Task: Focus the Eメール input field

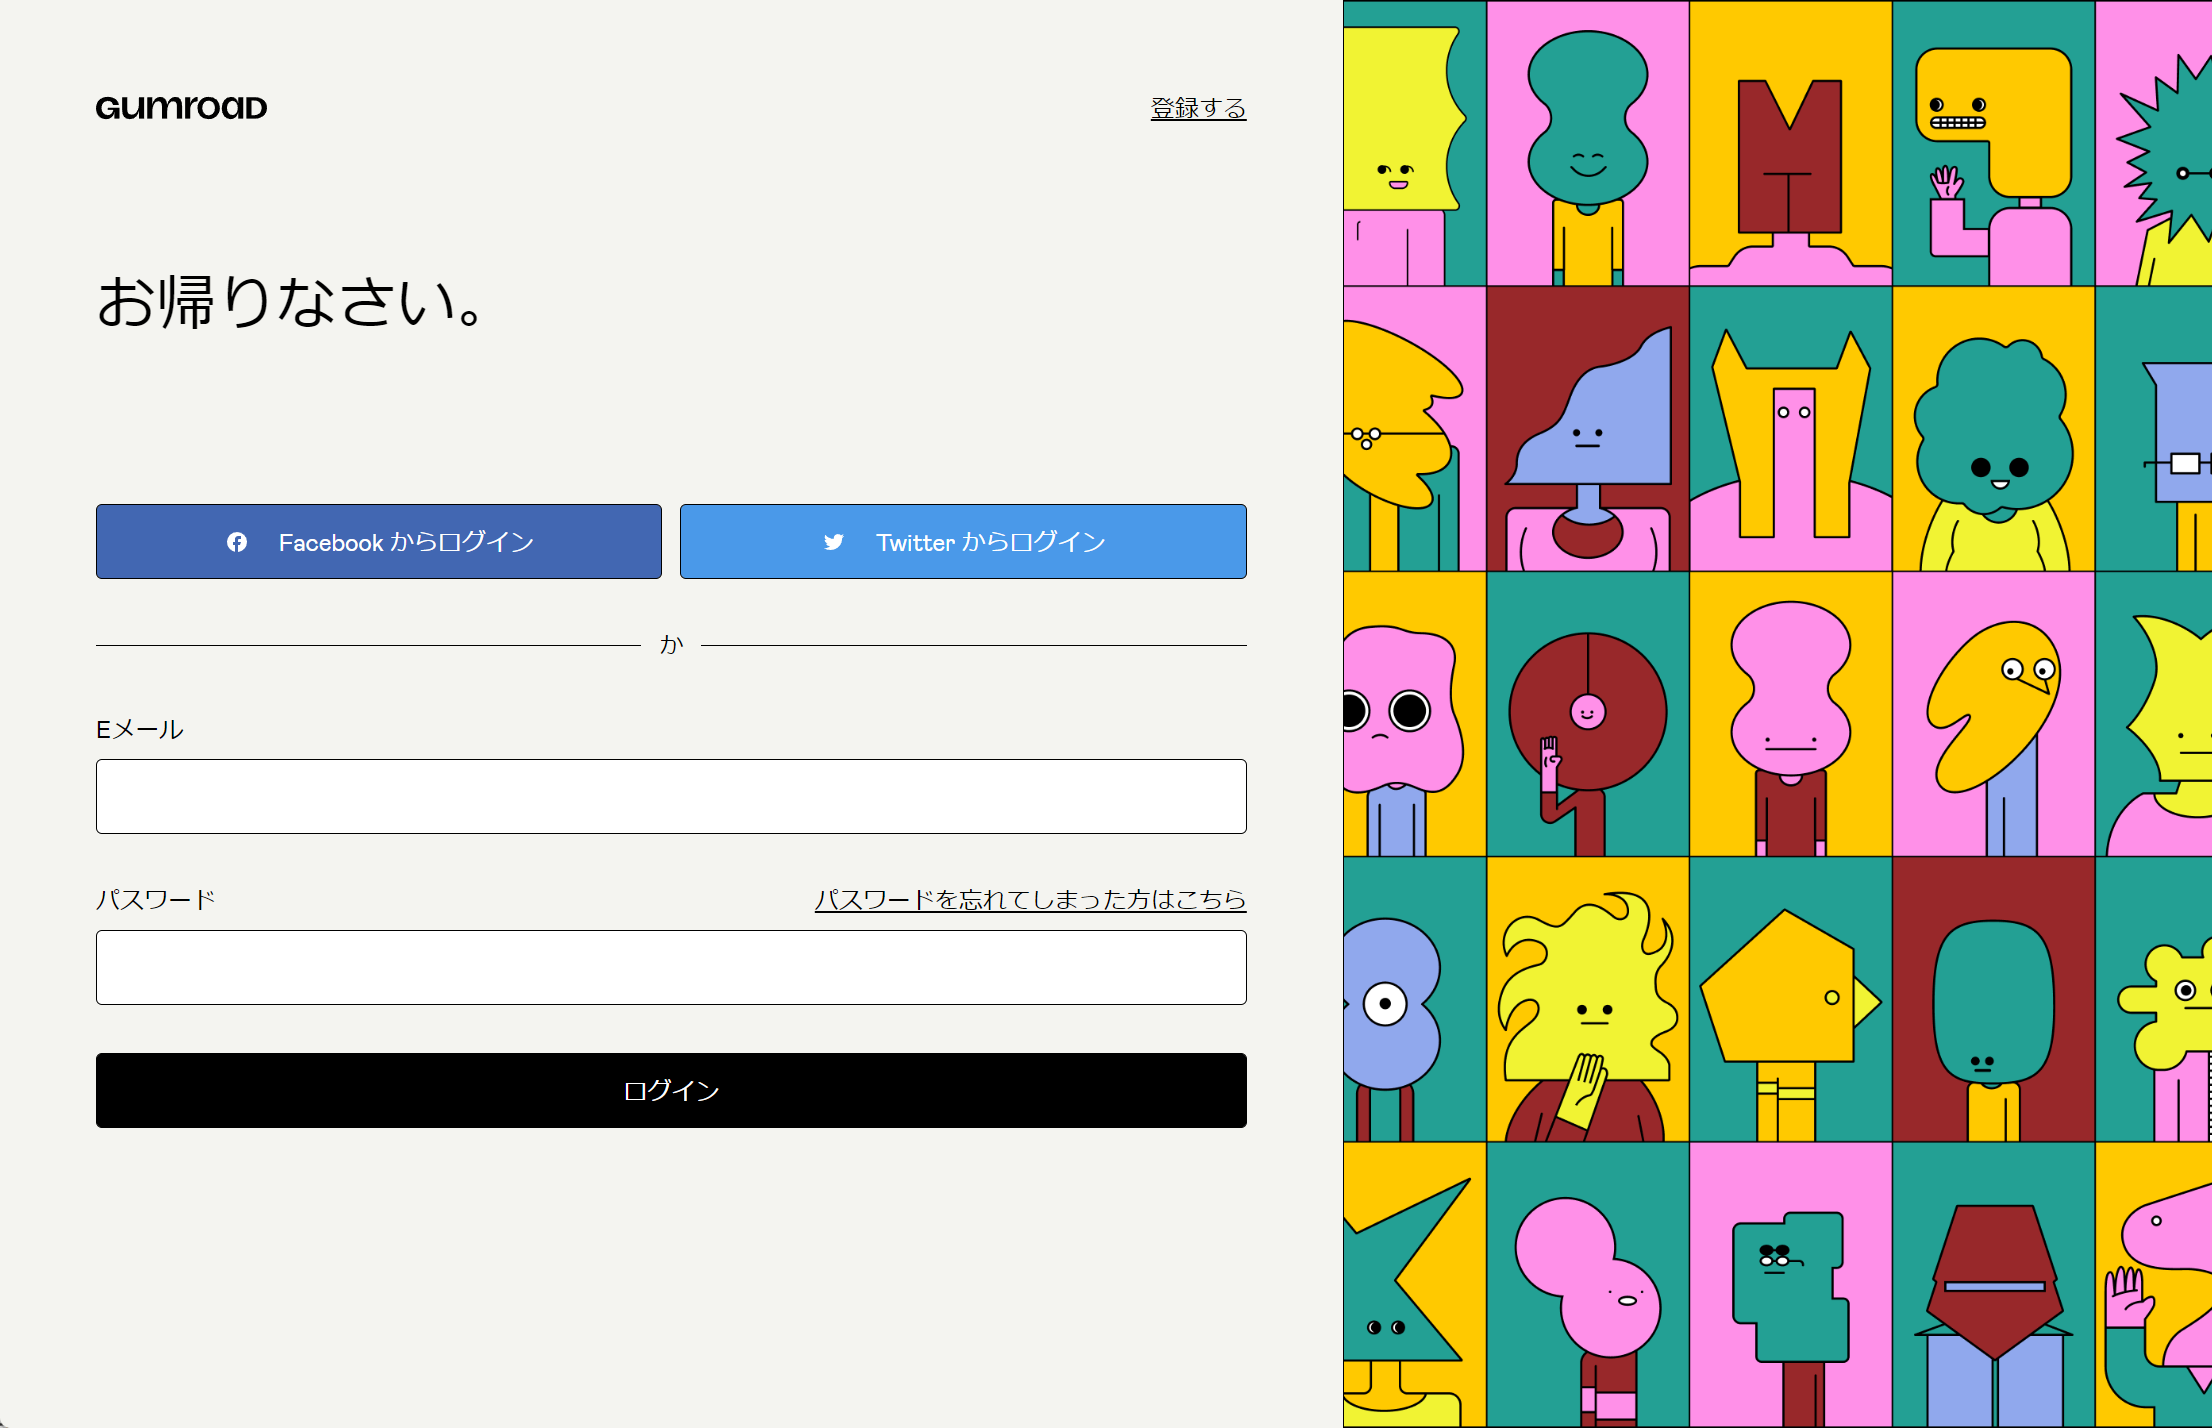Action: (671, 796)
